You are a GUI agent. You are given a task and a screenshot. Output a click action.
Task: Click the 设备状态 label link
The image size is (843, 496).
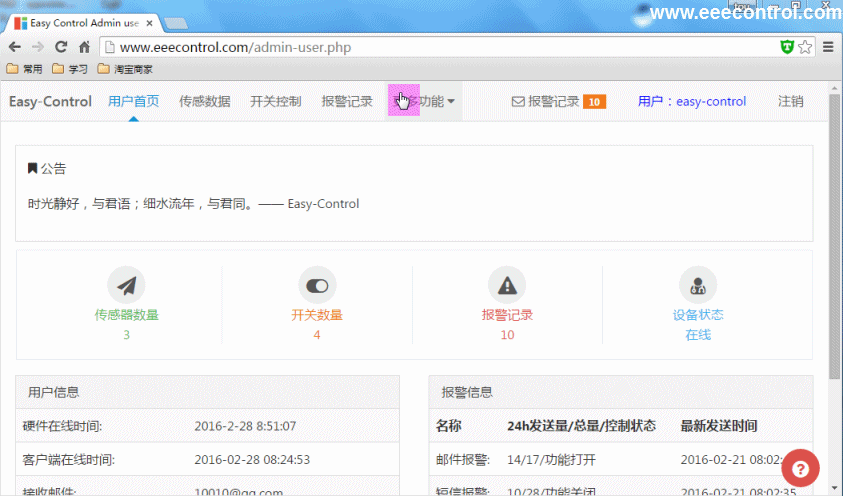pos(698,315)
